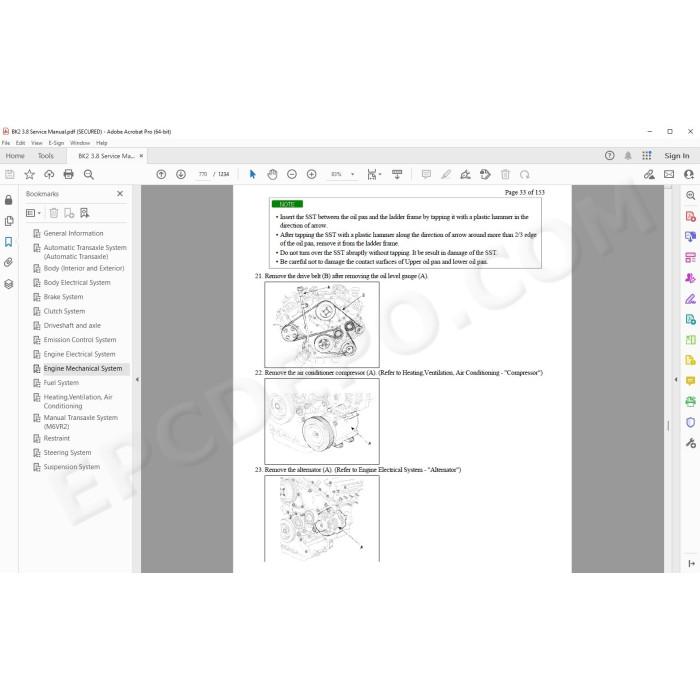Share the file via email icon
This screenshot has width=700, height=700.
point(669,175)
